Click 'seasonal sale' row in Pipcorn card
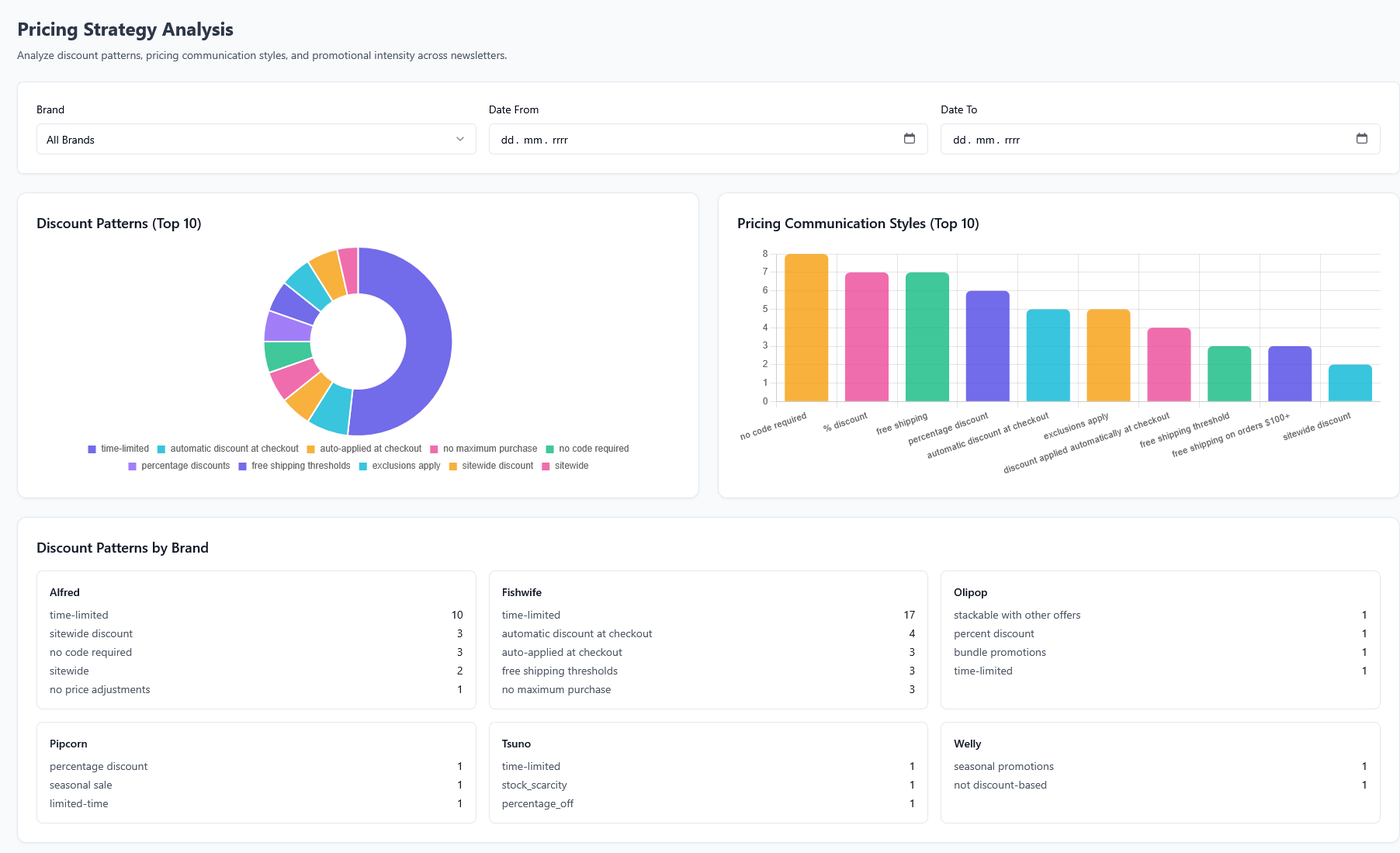The width and height of the screenshot is (1400, 853). click(x=256, y=785)
